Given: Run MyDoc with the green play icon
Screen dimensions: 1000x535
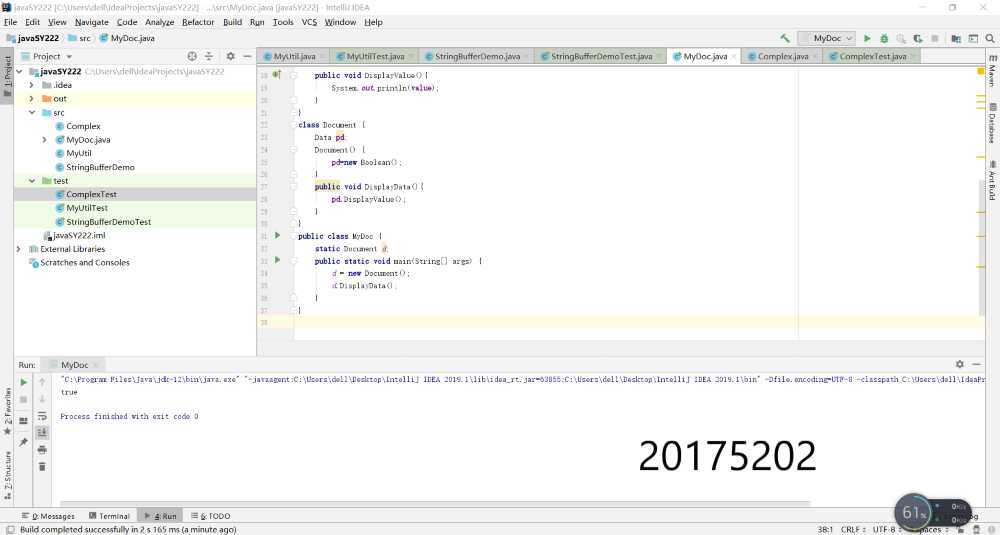Looking at the screenshot, I should pos(867,38).
